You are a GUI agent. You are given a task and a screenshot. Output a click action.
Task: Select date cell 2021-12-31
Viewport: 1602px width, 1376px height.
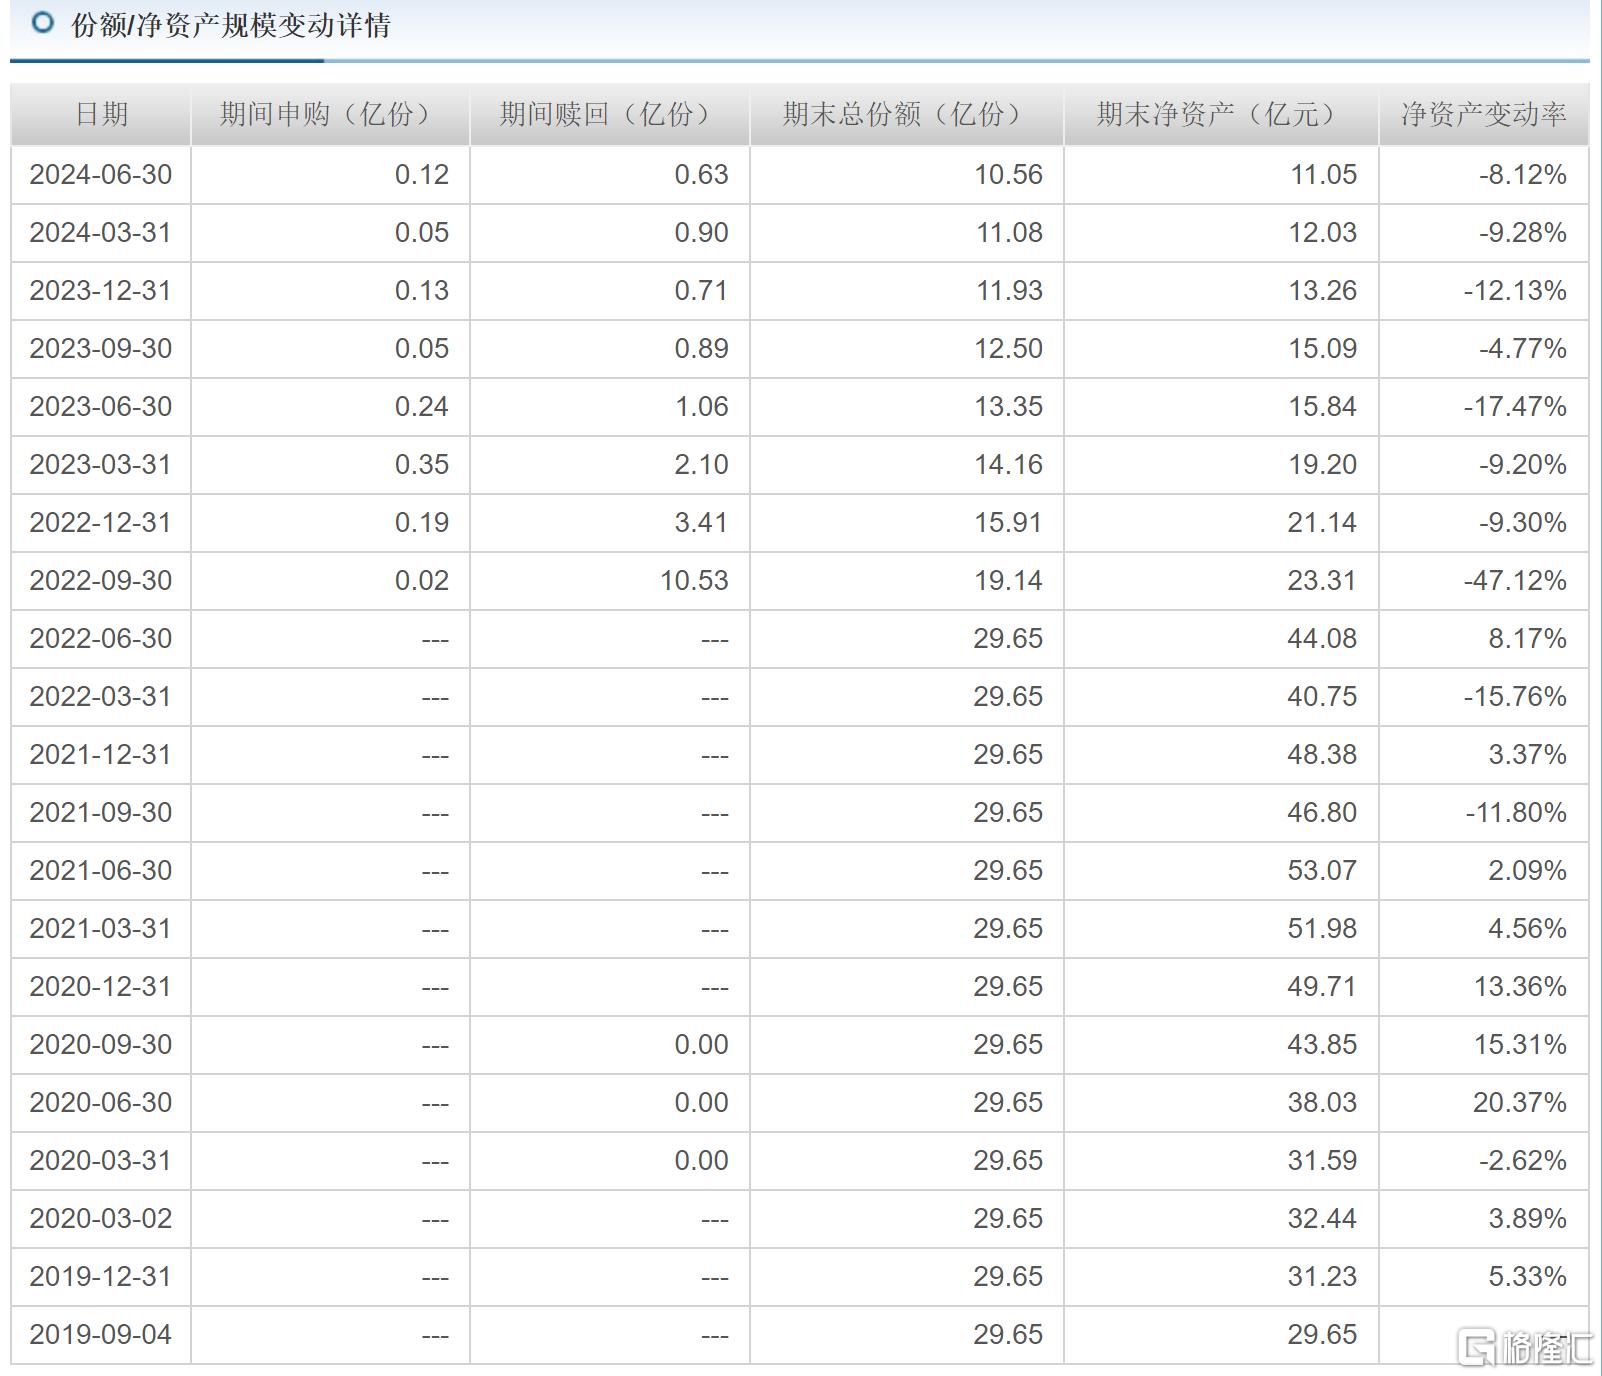[x=101, y=755]
